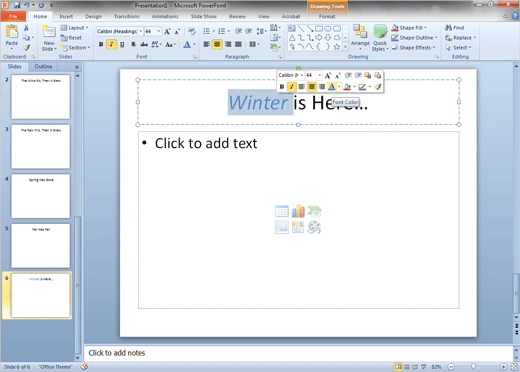
Task: Click Replace button
Action: coord(461,38)
